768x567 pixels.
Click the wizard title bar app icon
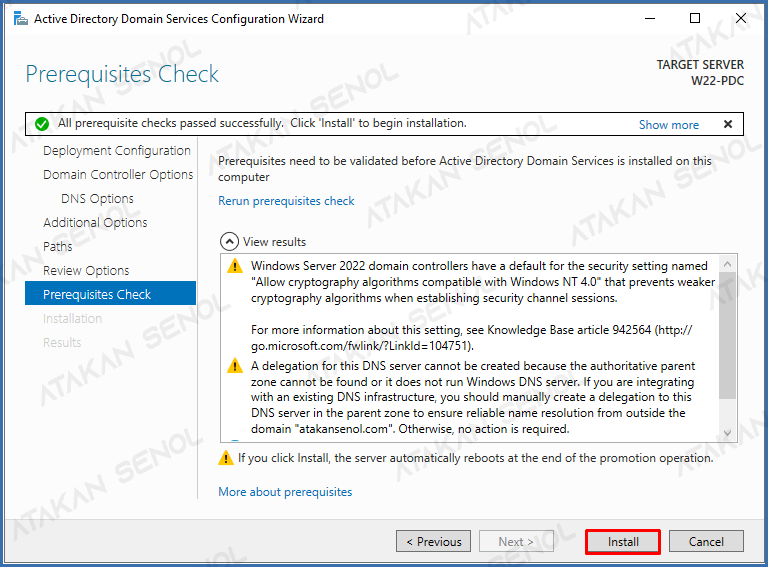click(x=21, y=19)
